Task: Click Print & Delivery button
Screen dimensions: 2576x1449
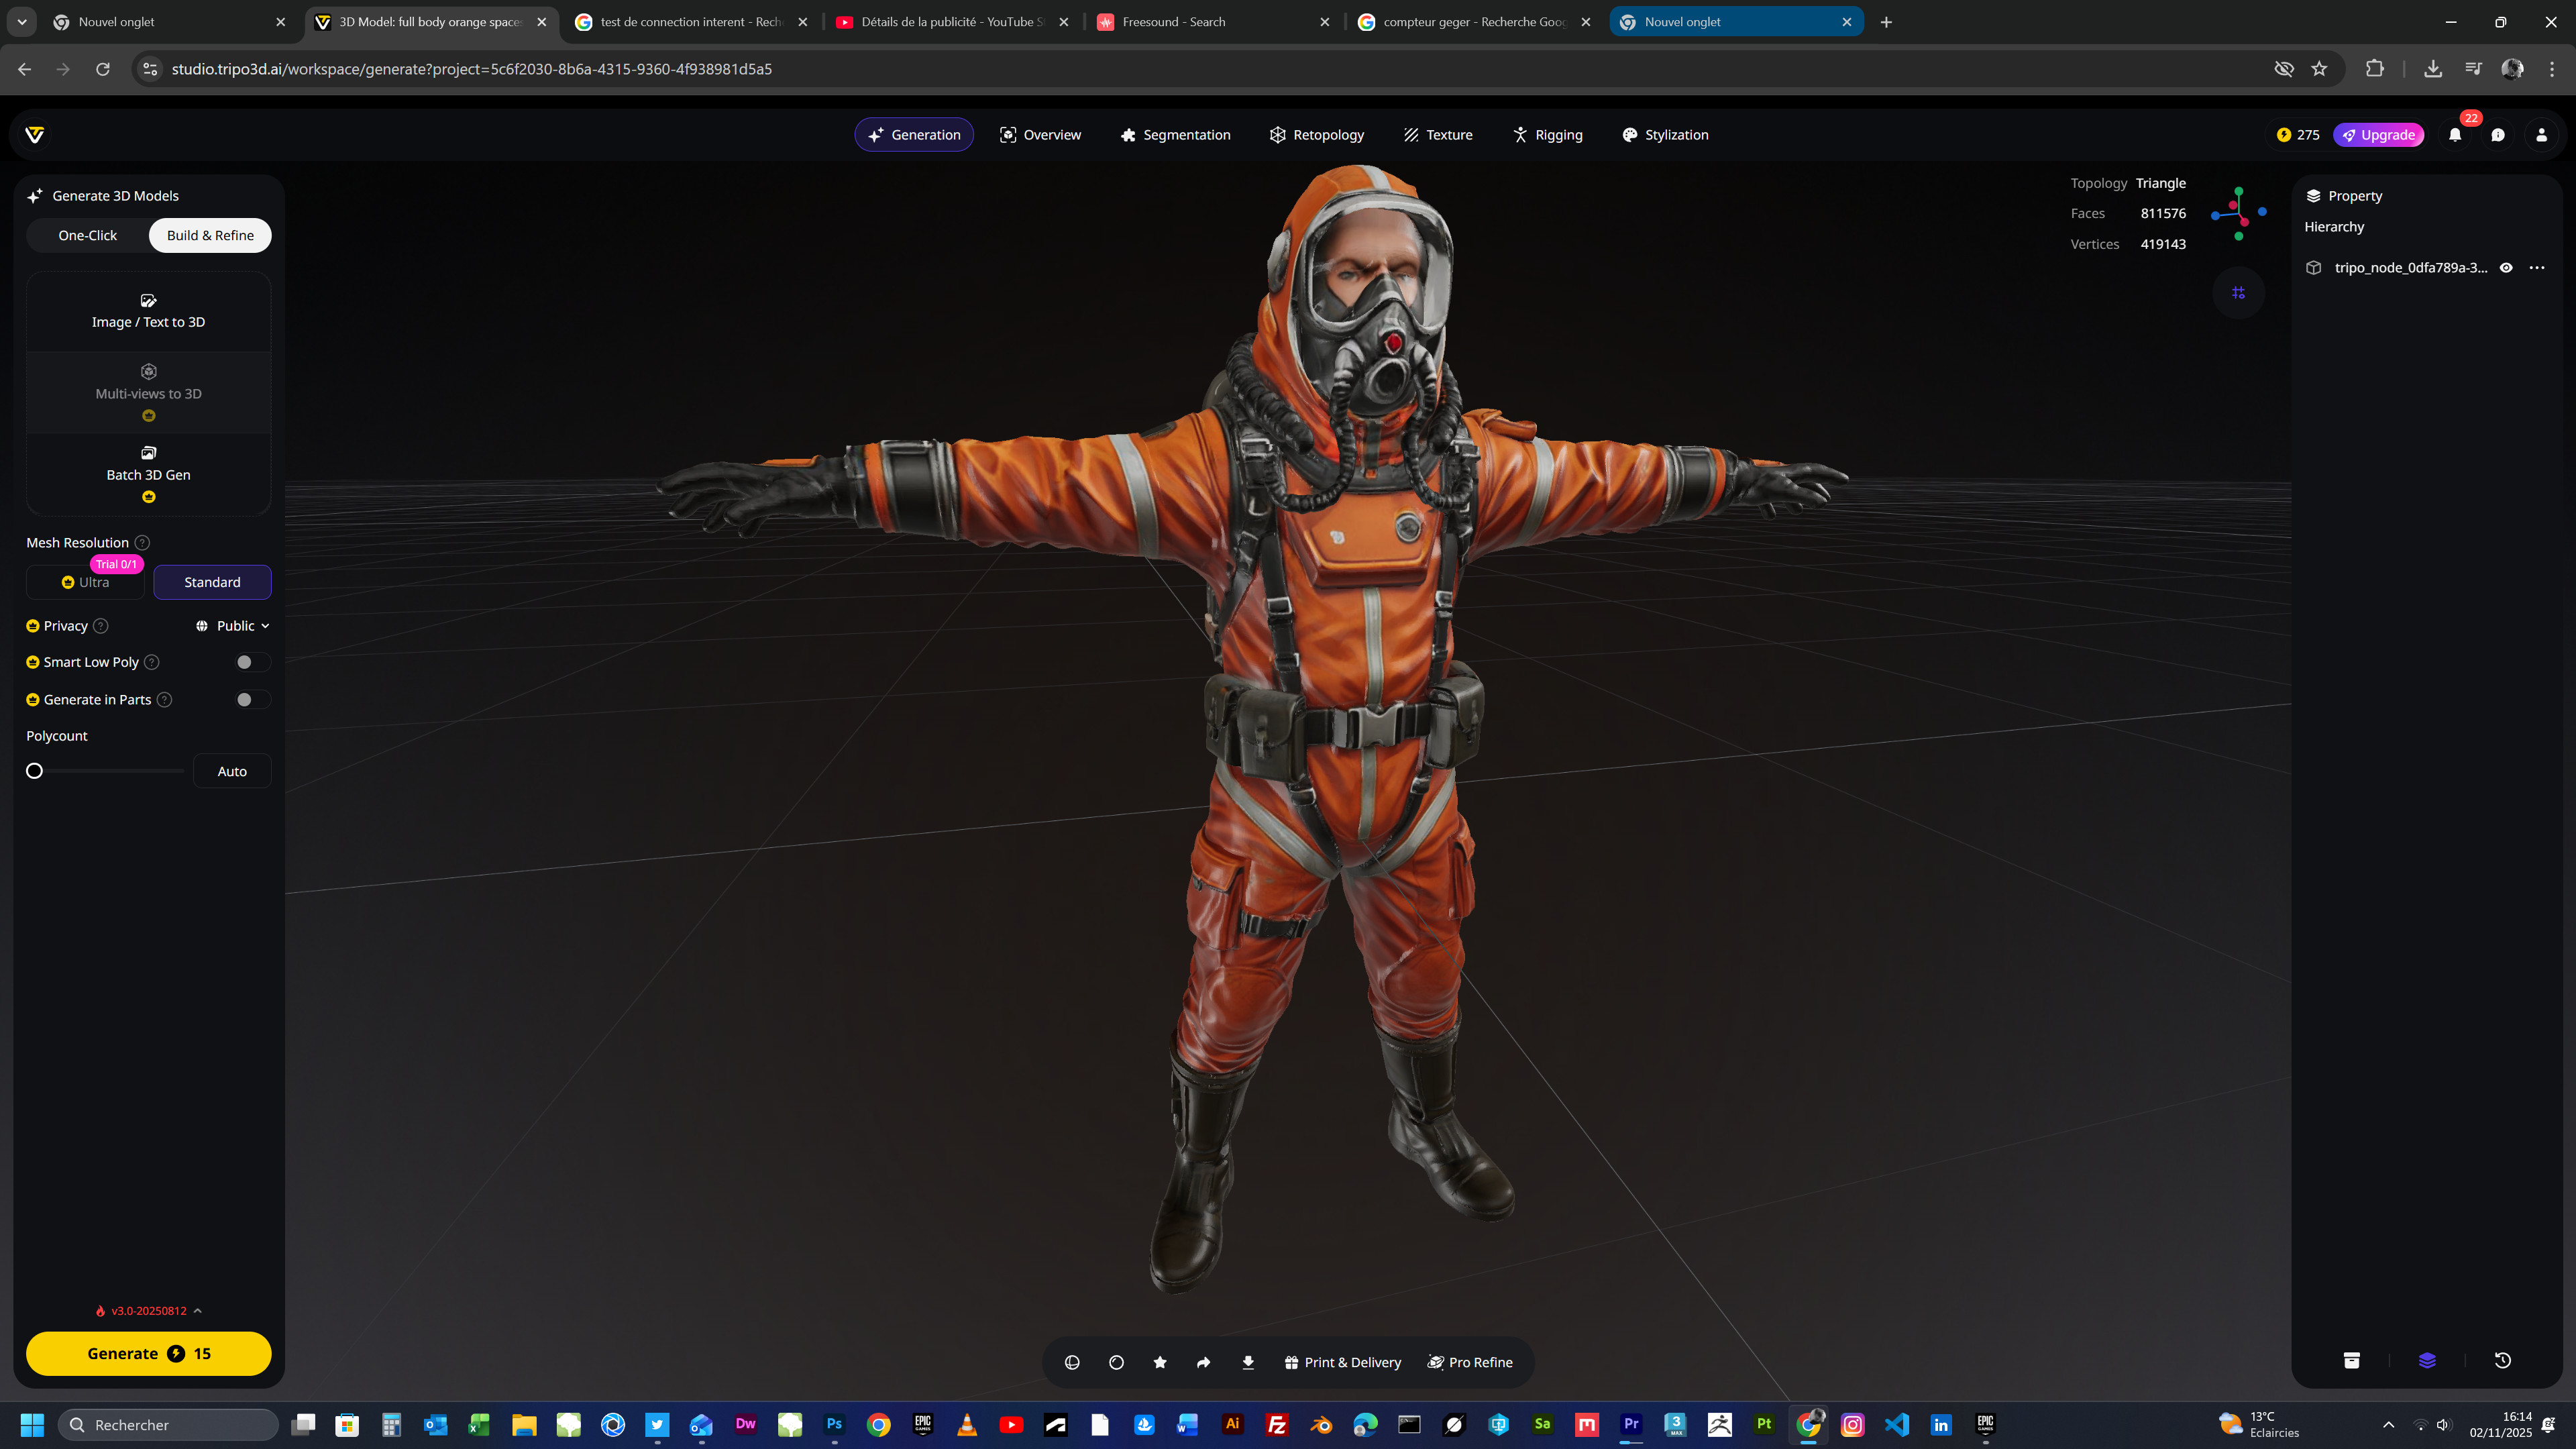Action: [x=1343, y=1362]
